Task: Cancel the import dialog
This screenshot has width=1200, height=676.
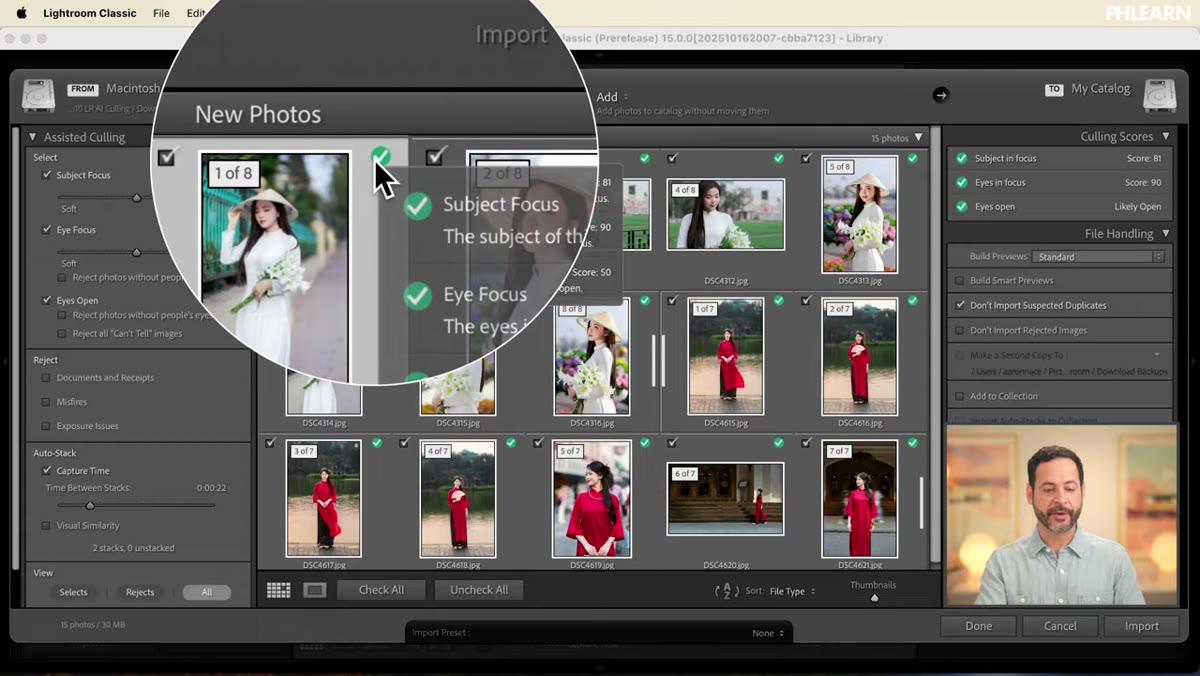Action: click(x=1060, y=626)
